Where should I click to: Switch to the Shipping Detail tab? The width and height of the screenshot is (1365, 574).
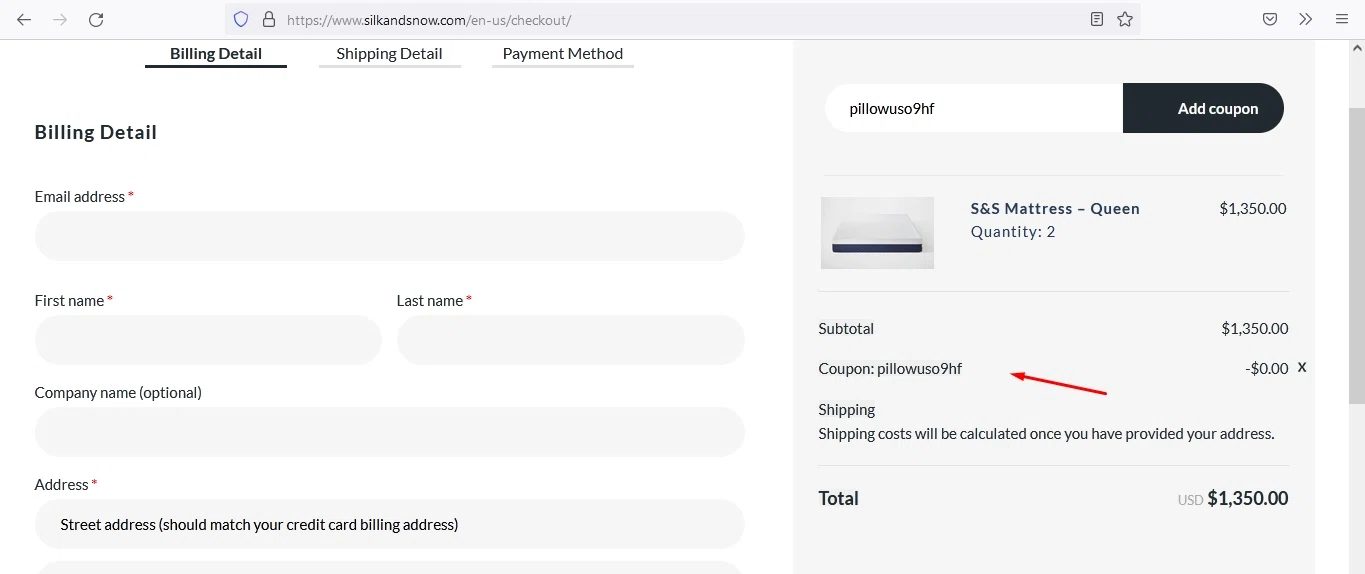[x=389, y=54]
